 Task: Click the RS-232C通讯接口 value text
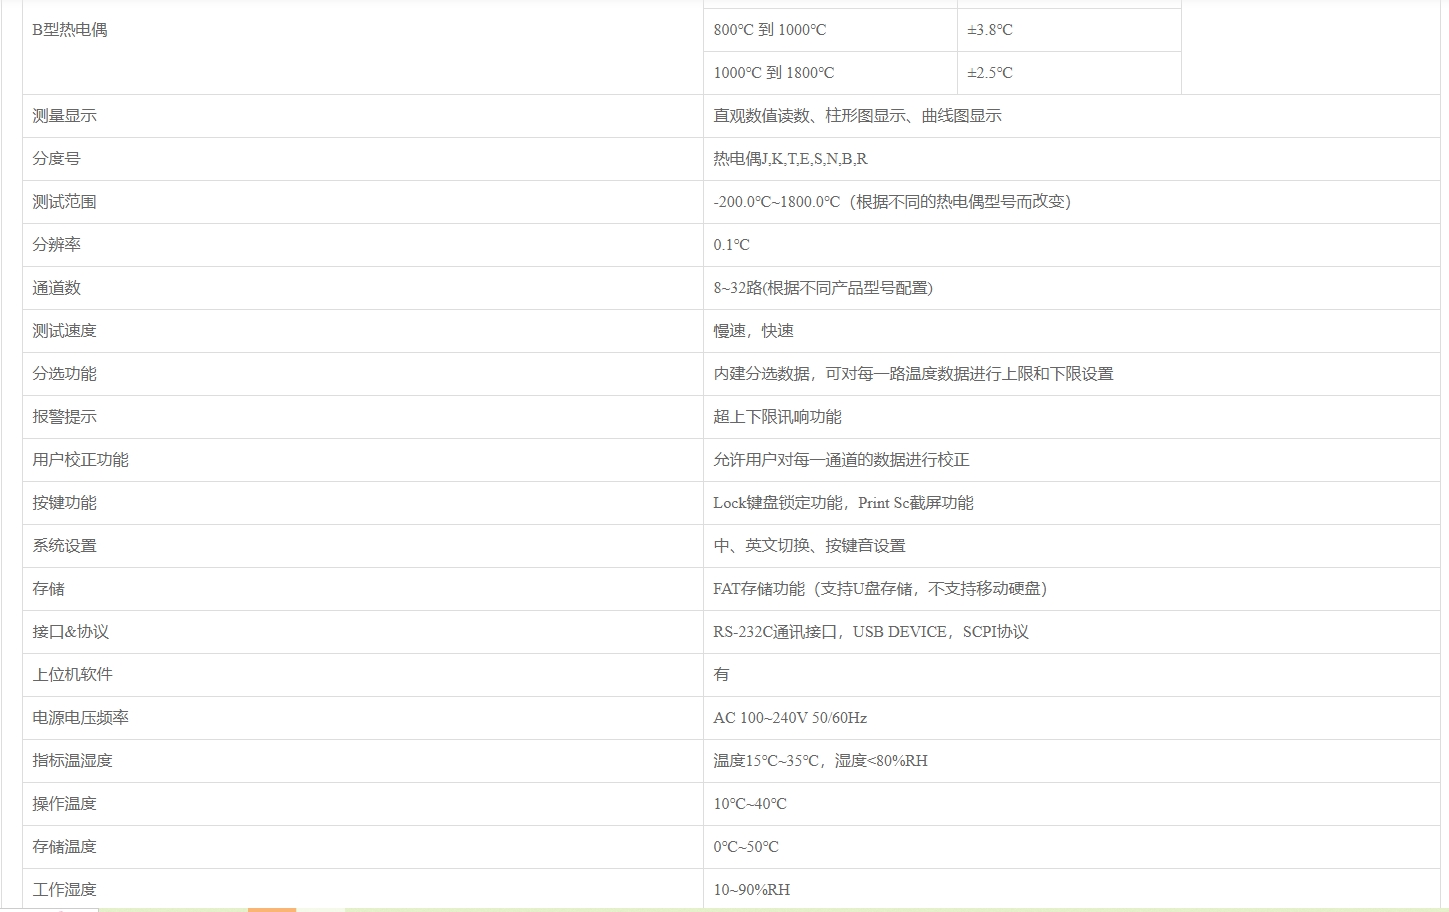[871, 632]
